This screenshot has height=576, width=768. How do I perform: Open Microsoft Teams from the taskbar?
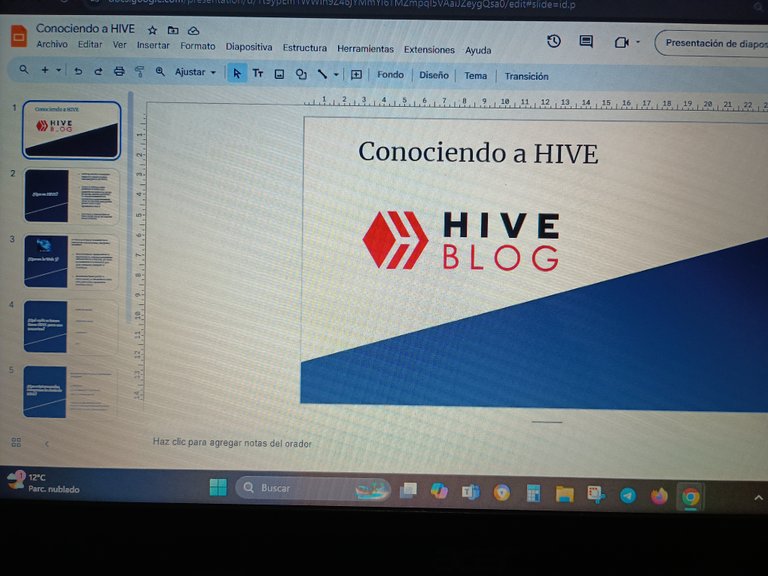pyautogui.click(x=470, y=492)
